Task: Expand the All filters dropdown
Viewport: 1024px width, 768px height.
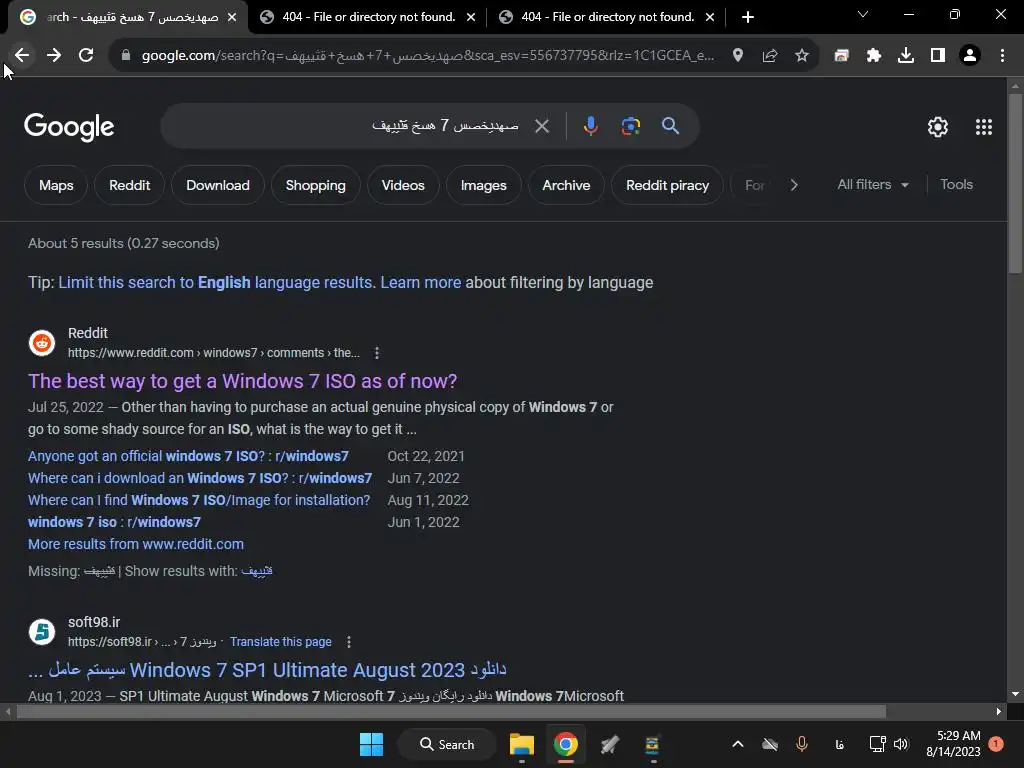Action: tap(873, 185)
